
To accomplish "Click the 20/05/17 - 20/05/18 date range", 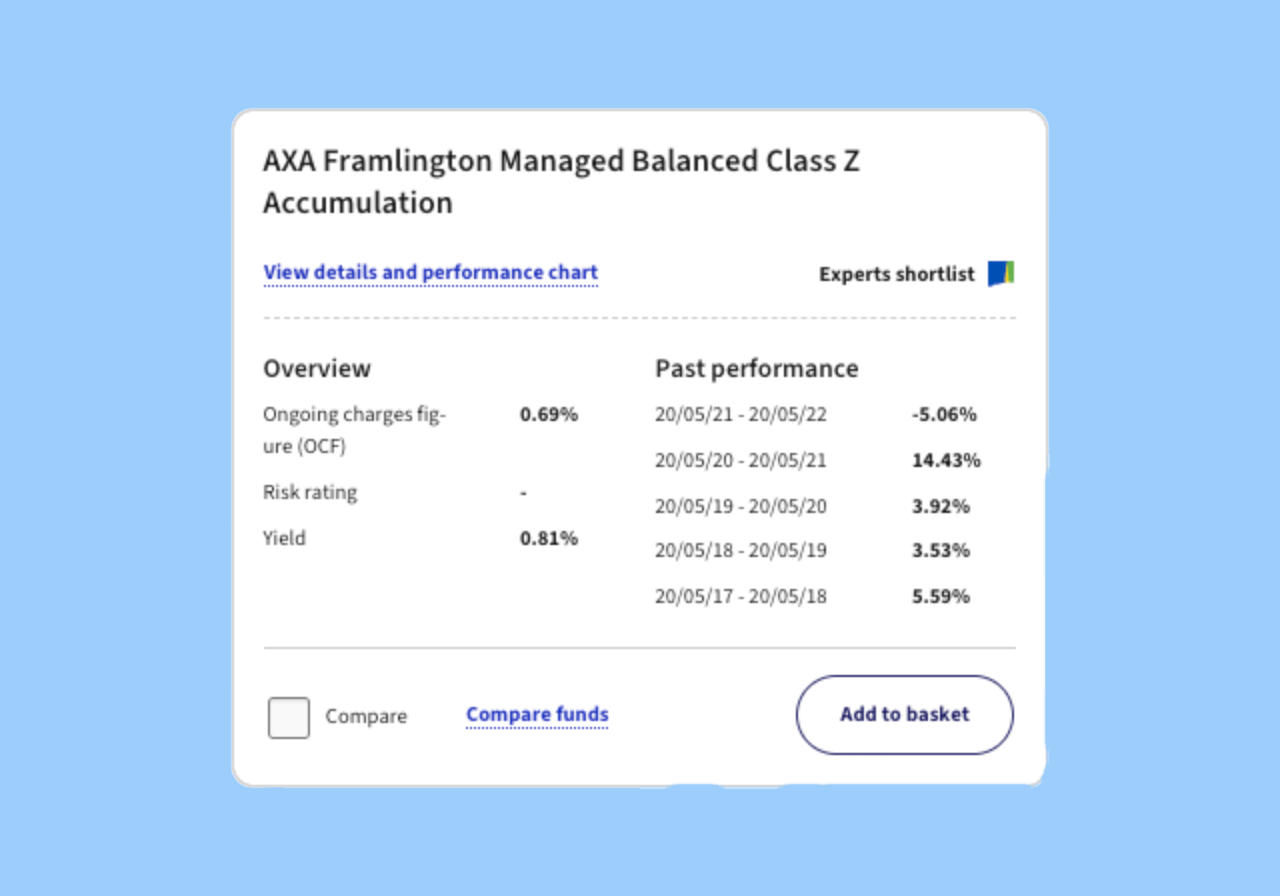I will point(741,596).
